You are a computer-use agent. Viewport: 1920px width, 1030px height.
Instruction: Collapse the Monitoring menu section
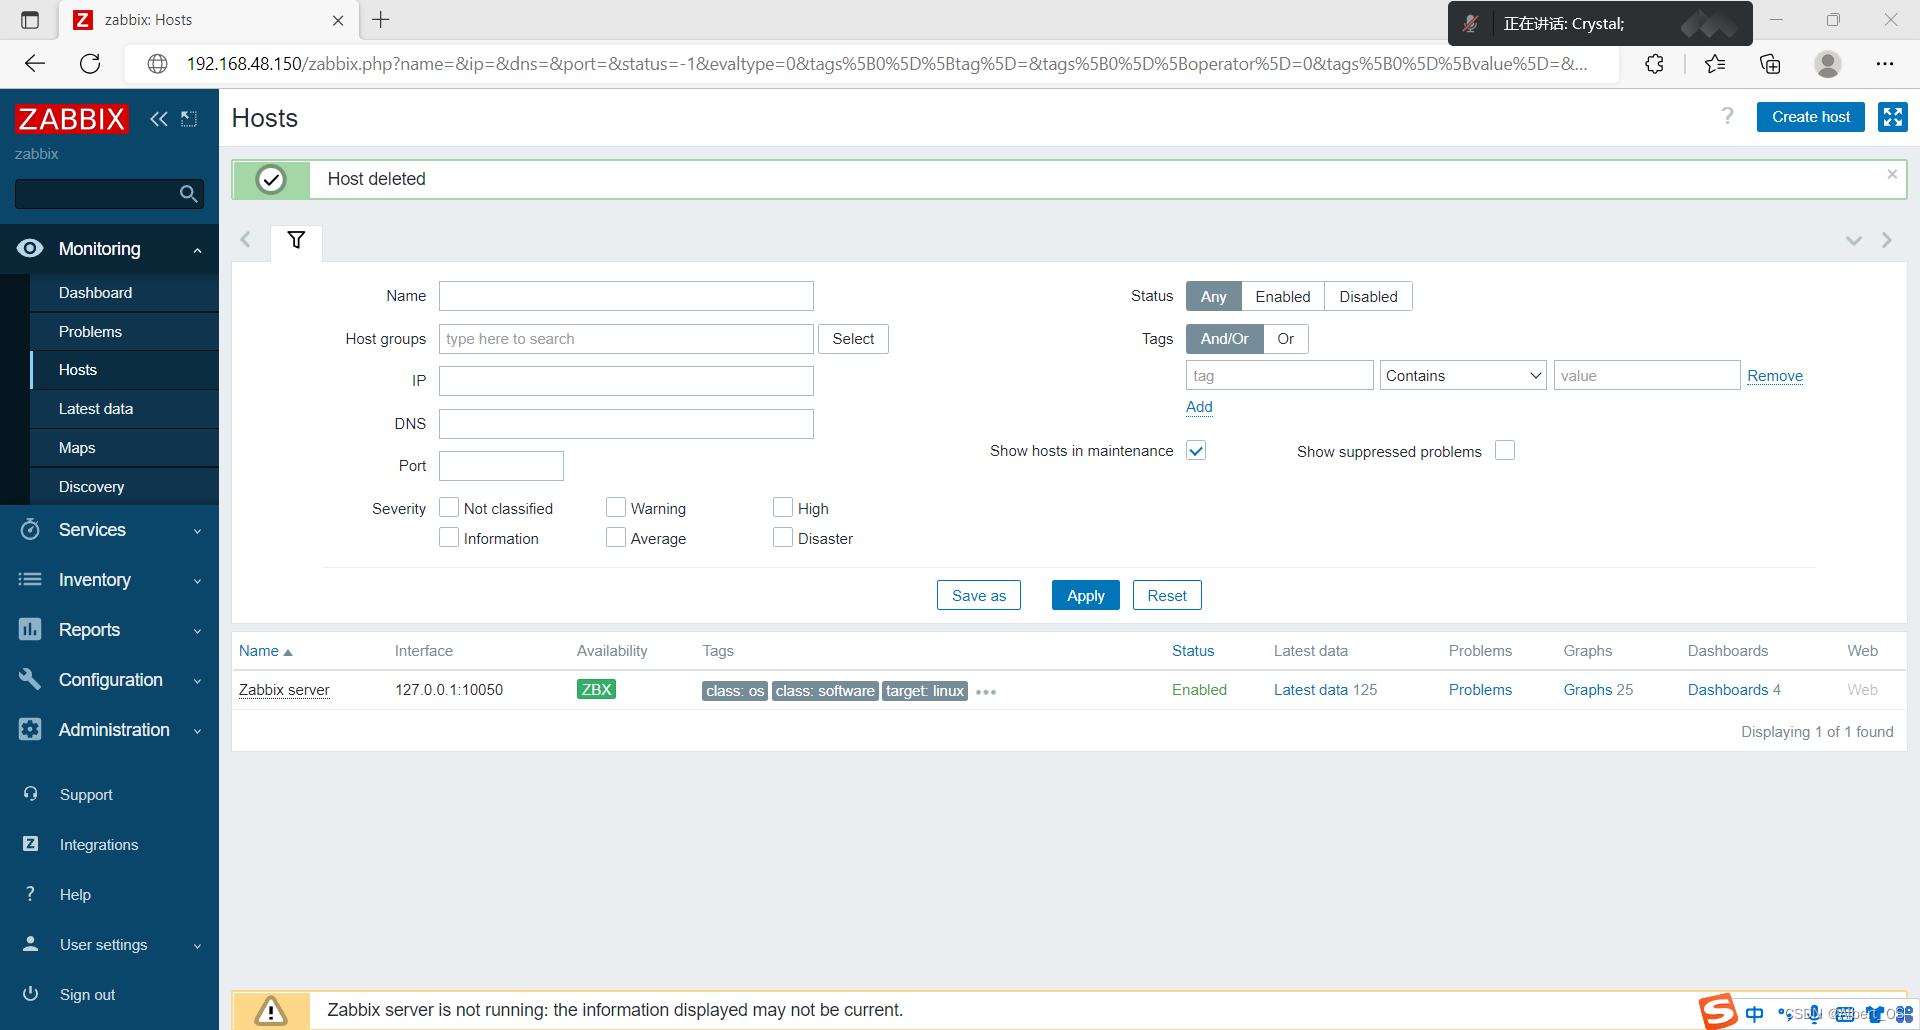[x=197, y=250]
